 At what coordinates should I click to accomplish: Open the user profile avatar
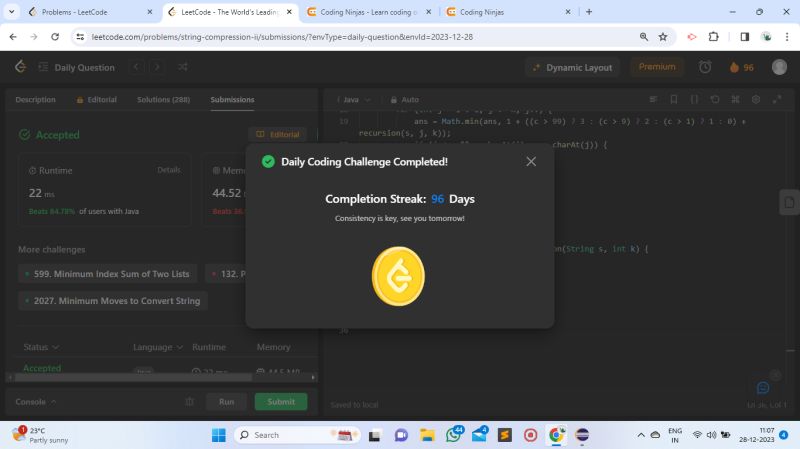779,67
